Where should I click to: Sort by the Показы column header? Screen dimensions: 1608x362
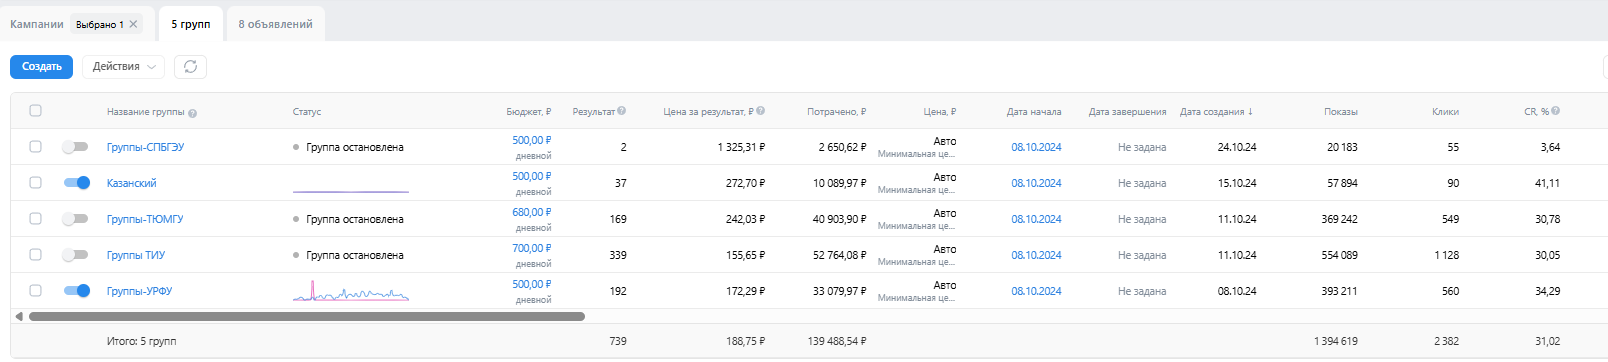1341,111
